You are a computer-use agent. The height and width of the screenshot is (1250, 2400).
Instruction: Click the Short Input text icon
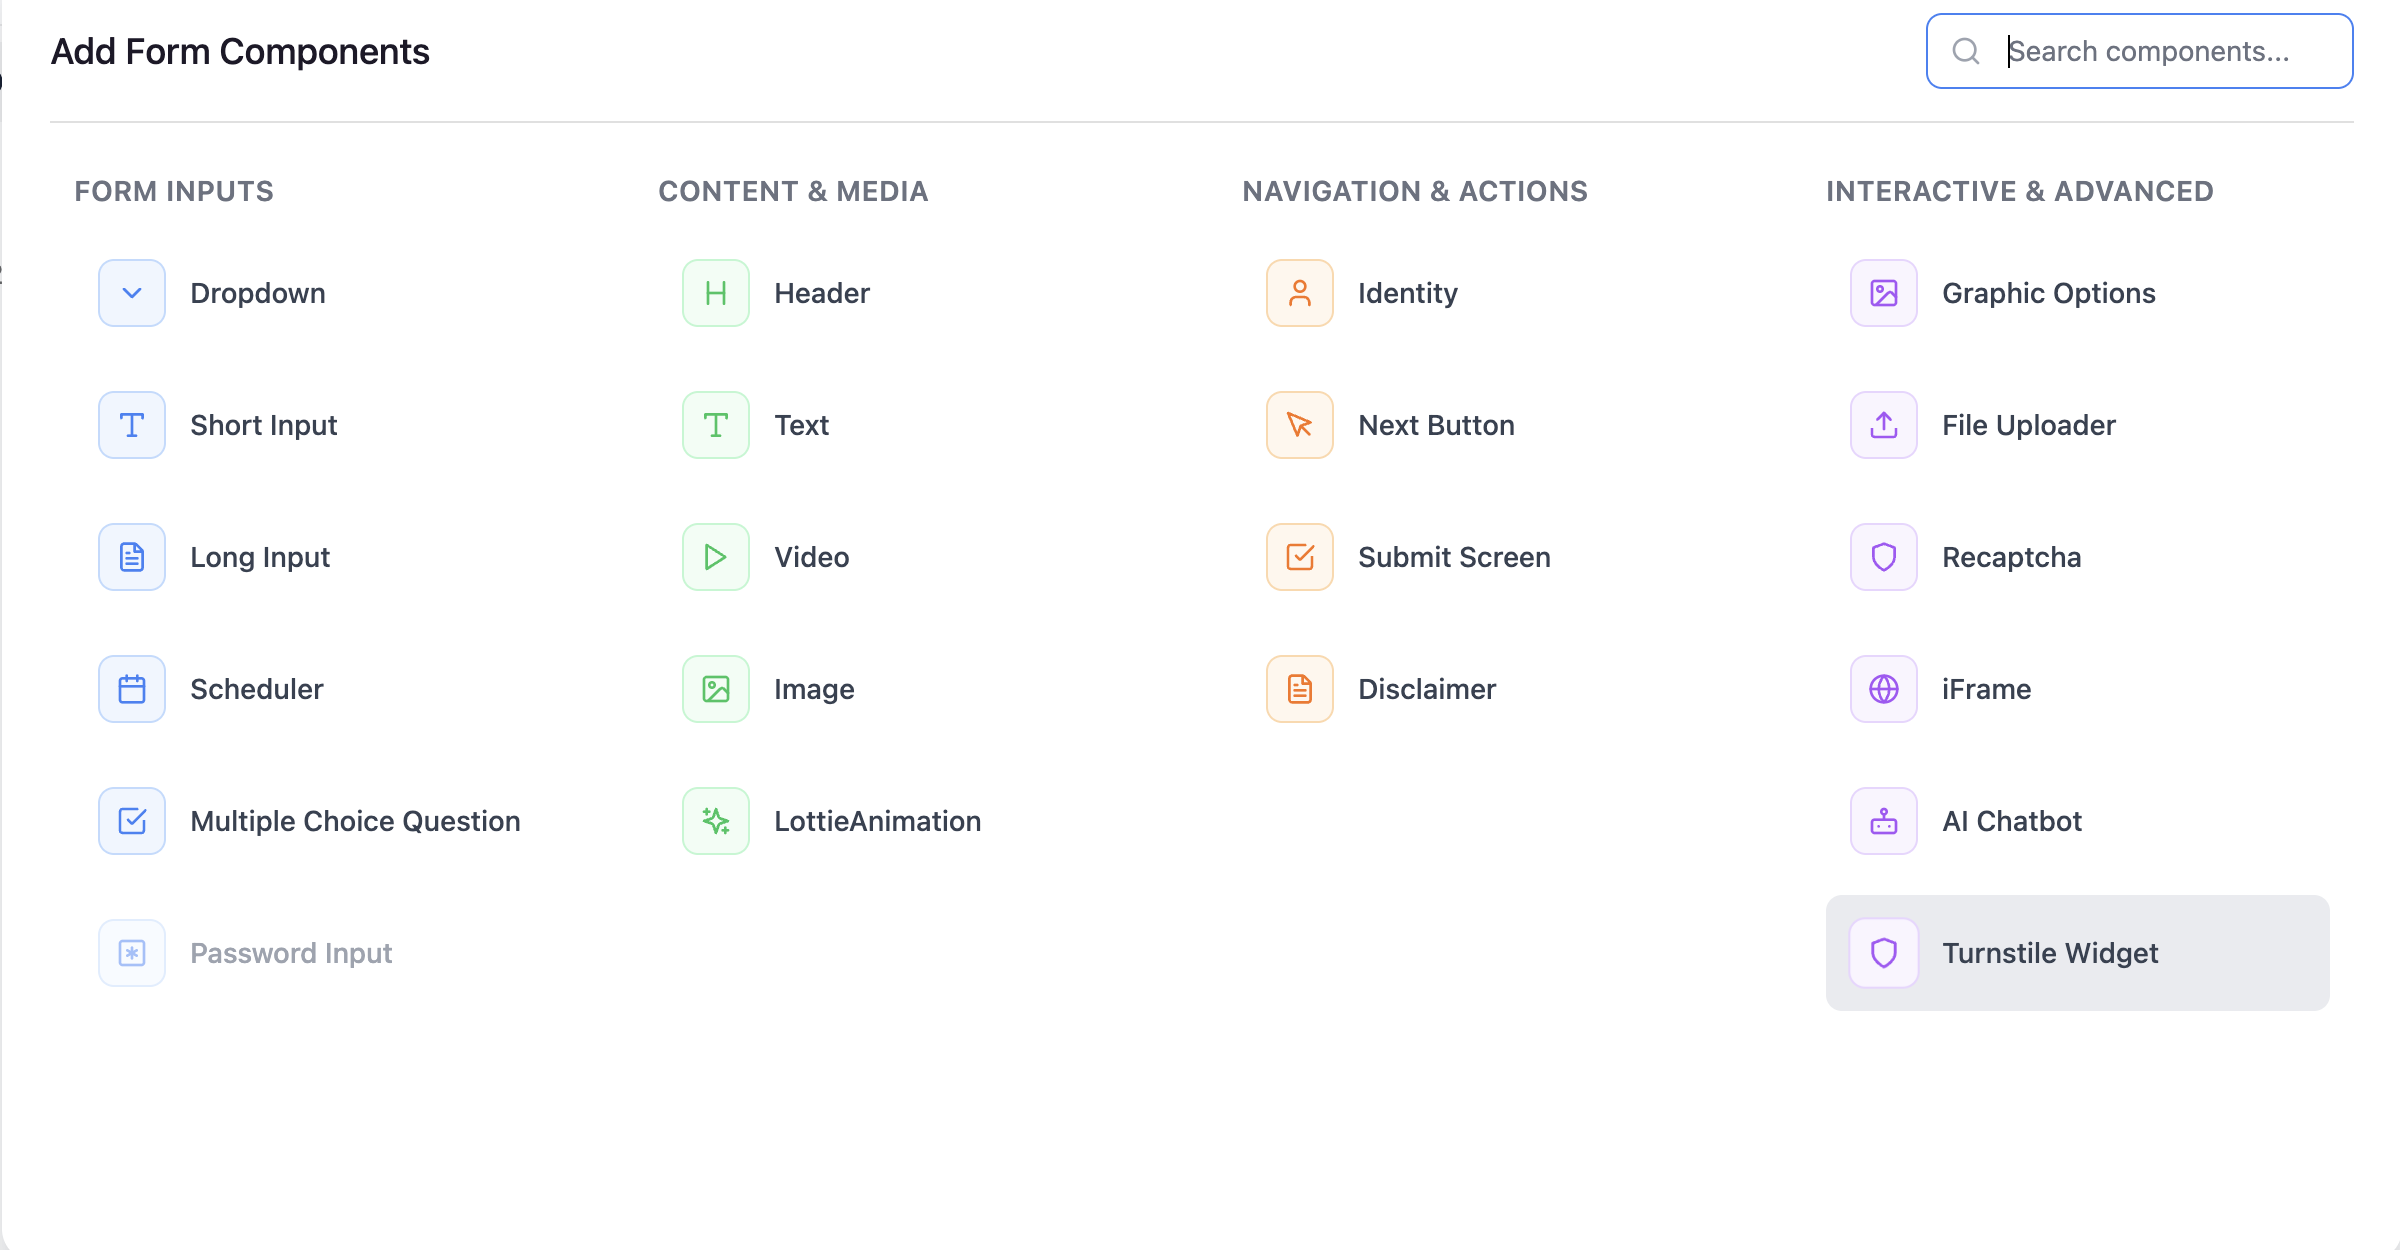tap(131, 424)
